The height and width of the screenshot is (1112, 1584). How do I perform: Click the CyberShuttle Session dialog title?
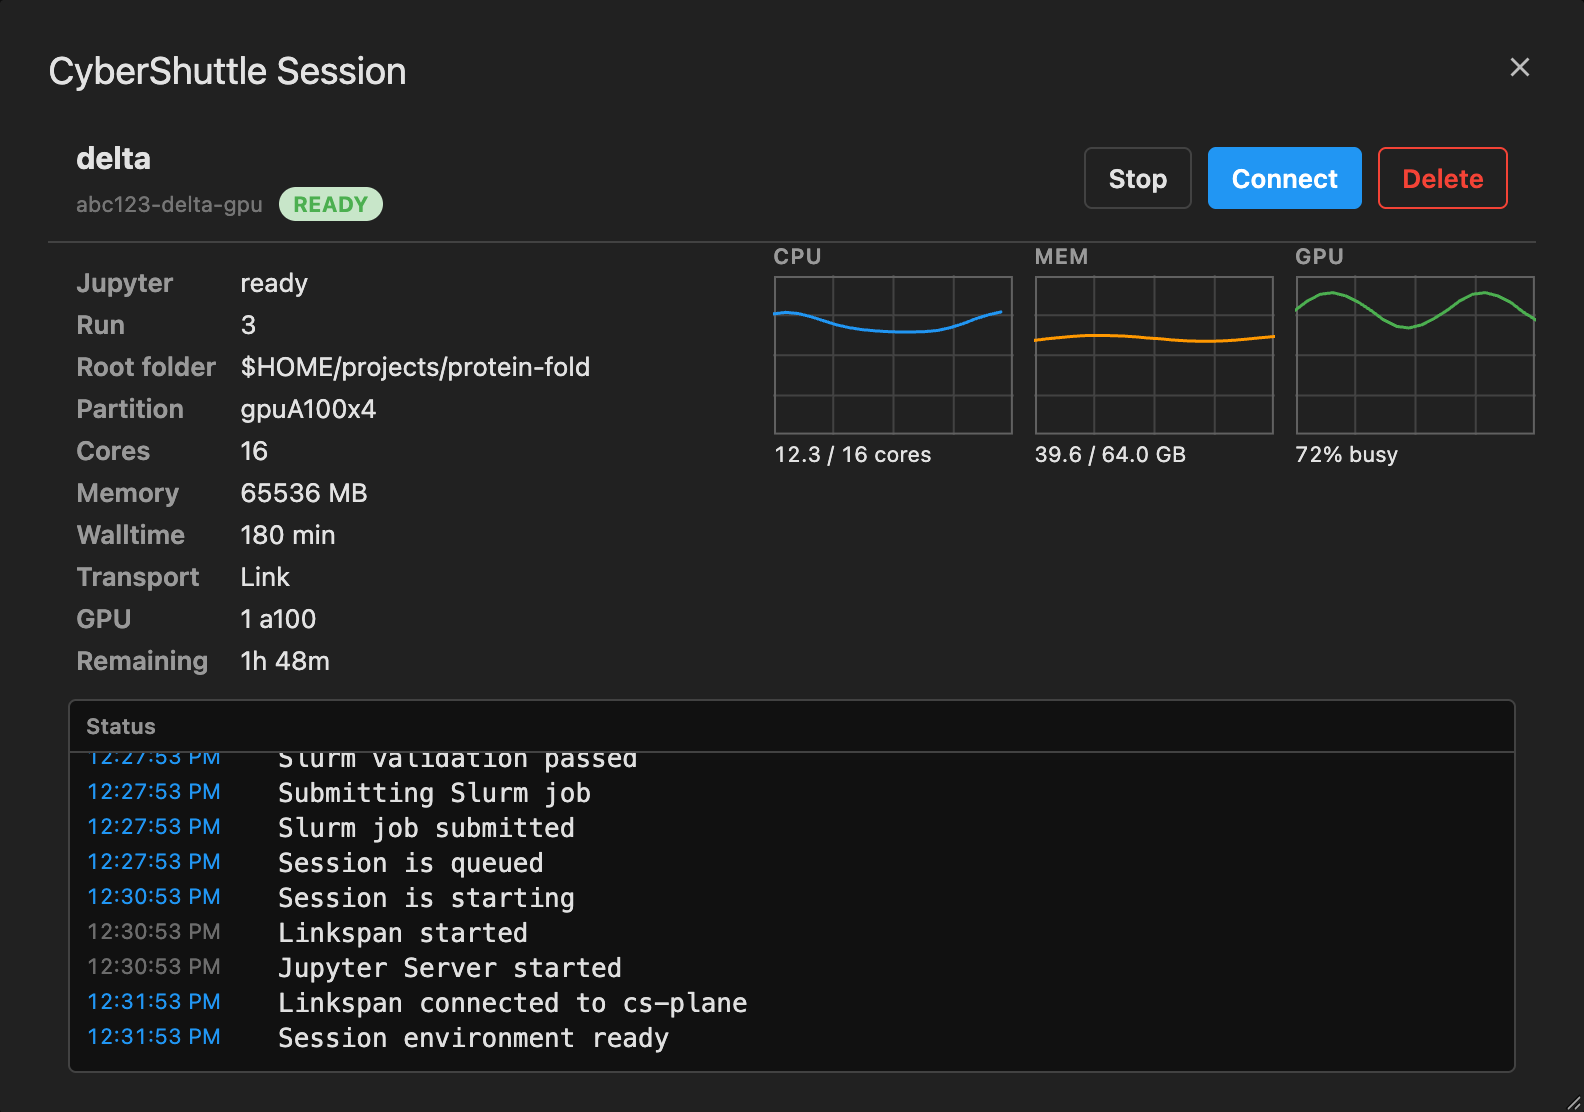click(227, 71)
